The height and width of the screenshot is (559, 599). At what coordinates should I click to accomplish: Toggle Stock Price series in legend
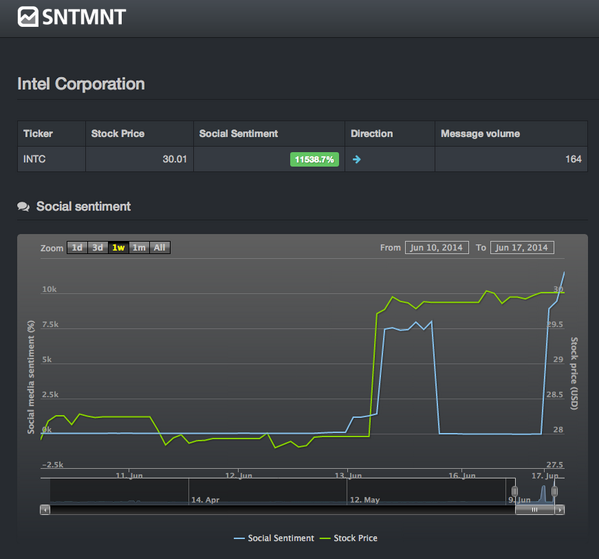click(x=348, y=538)
